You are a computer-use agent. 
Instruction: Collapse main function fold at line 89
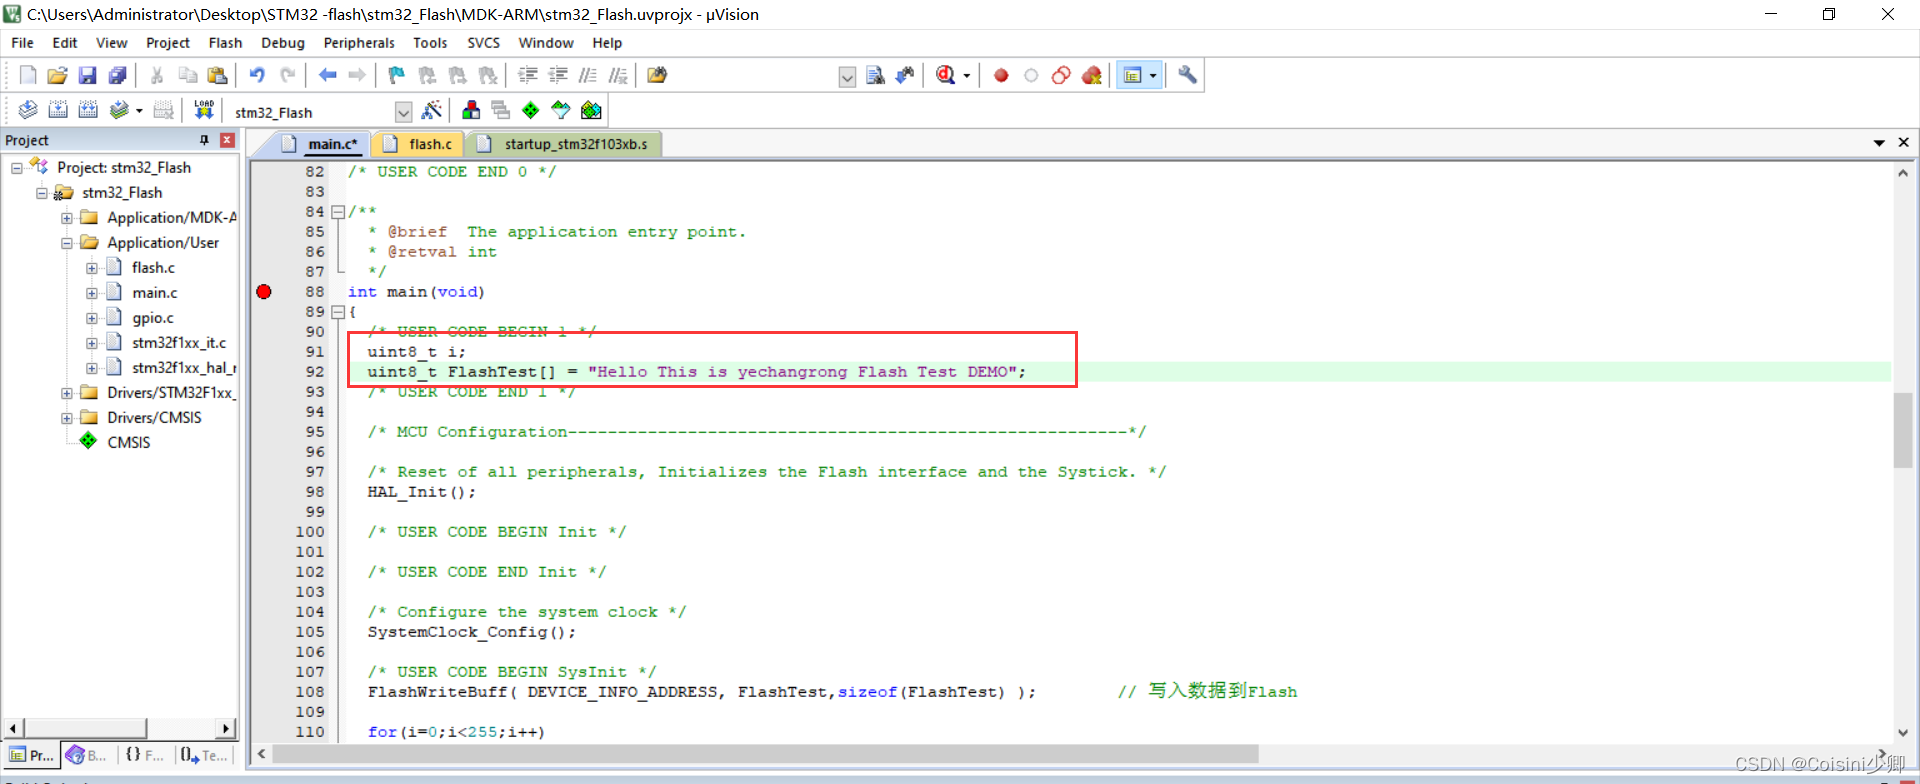coord(338,312)
